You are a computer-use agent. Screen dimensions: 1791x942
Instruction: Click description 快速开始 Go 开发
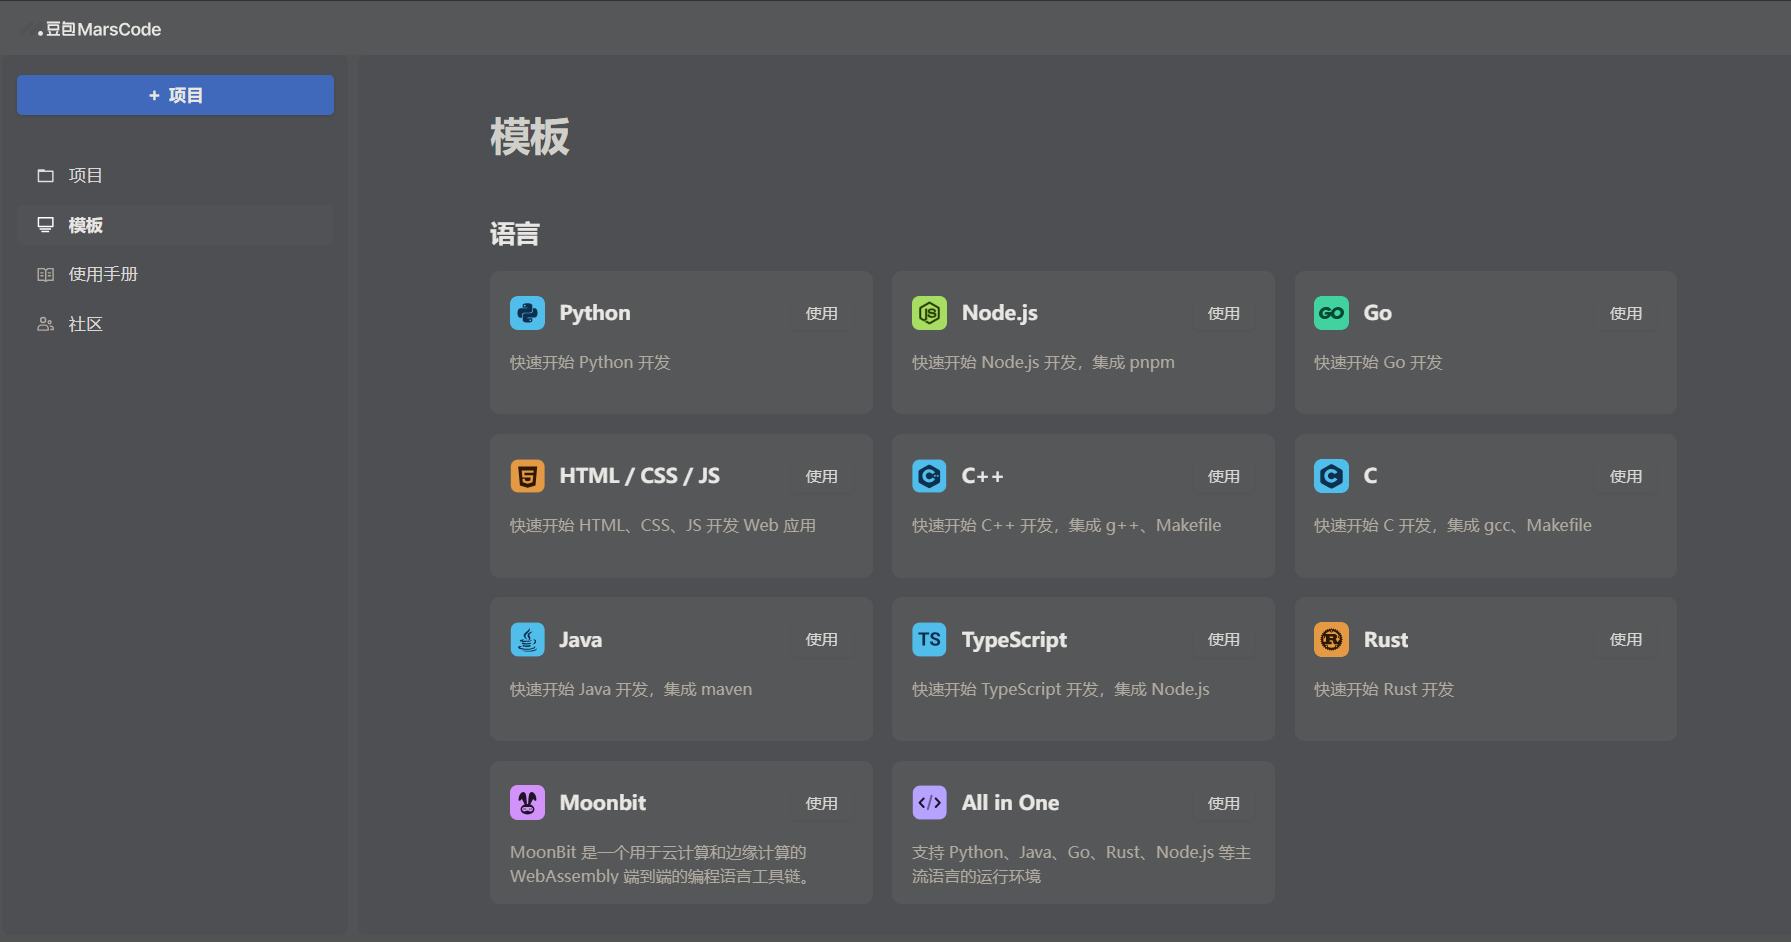[x=1378, y=362]
